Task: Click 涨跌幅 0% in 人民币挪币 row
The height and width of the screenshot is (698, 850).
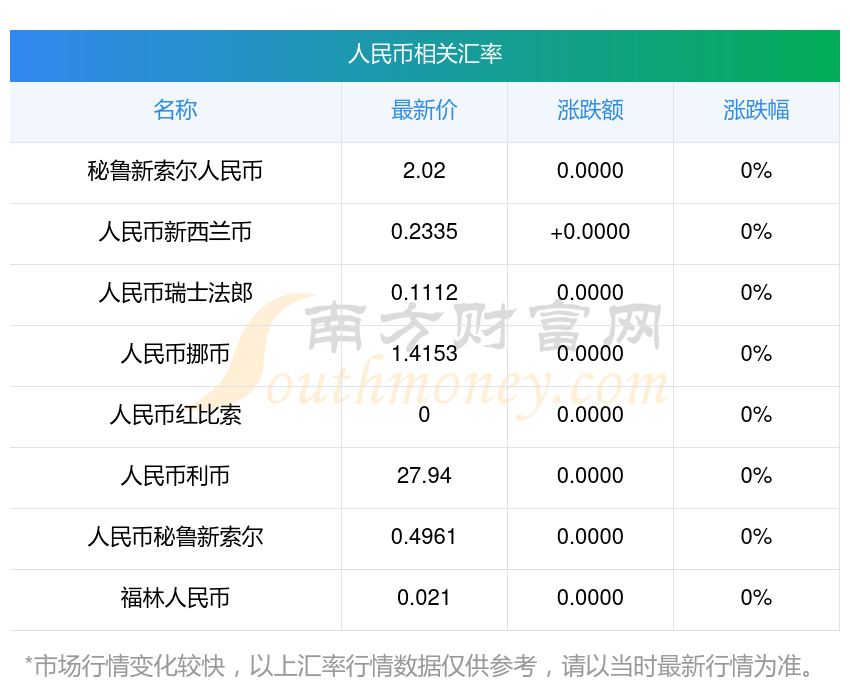Action: (756, 354)
